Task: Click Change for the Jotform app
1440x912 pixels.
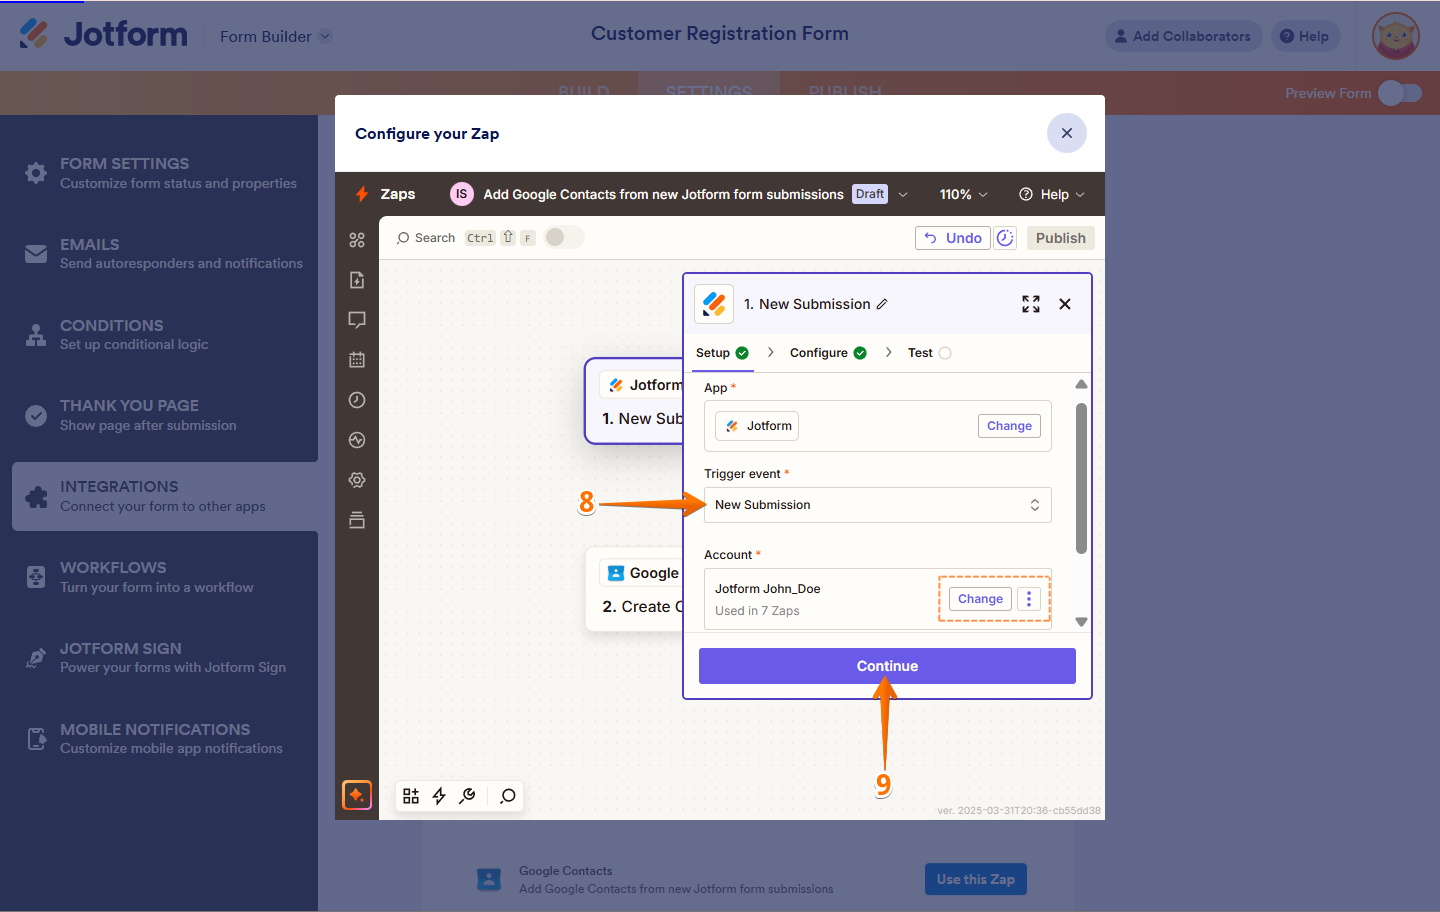Action: click(1009, 426)
